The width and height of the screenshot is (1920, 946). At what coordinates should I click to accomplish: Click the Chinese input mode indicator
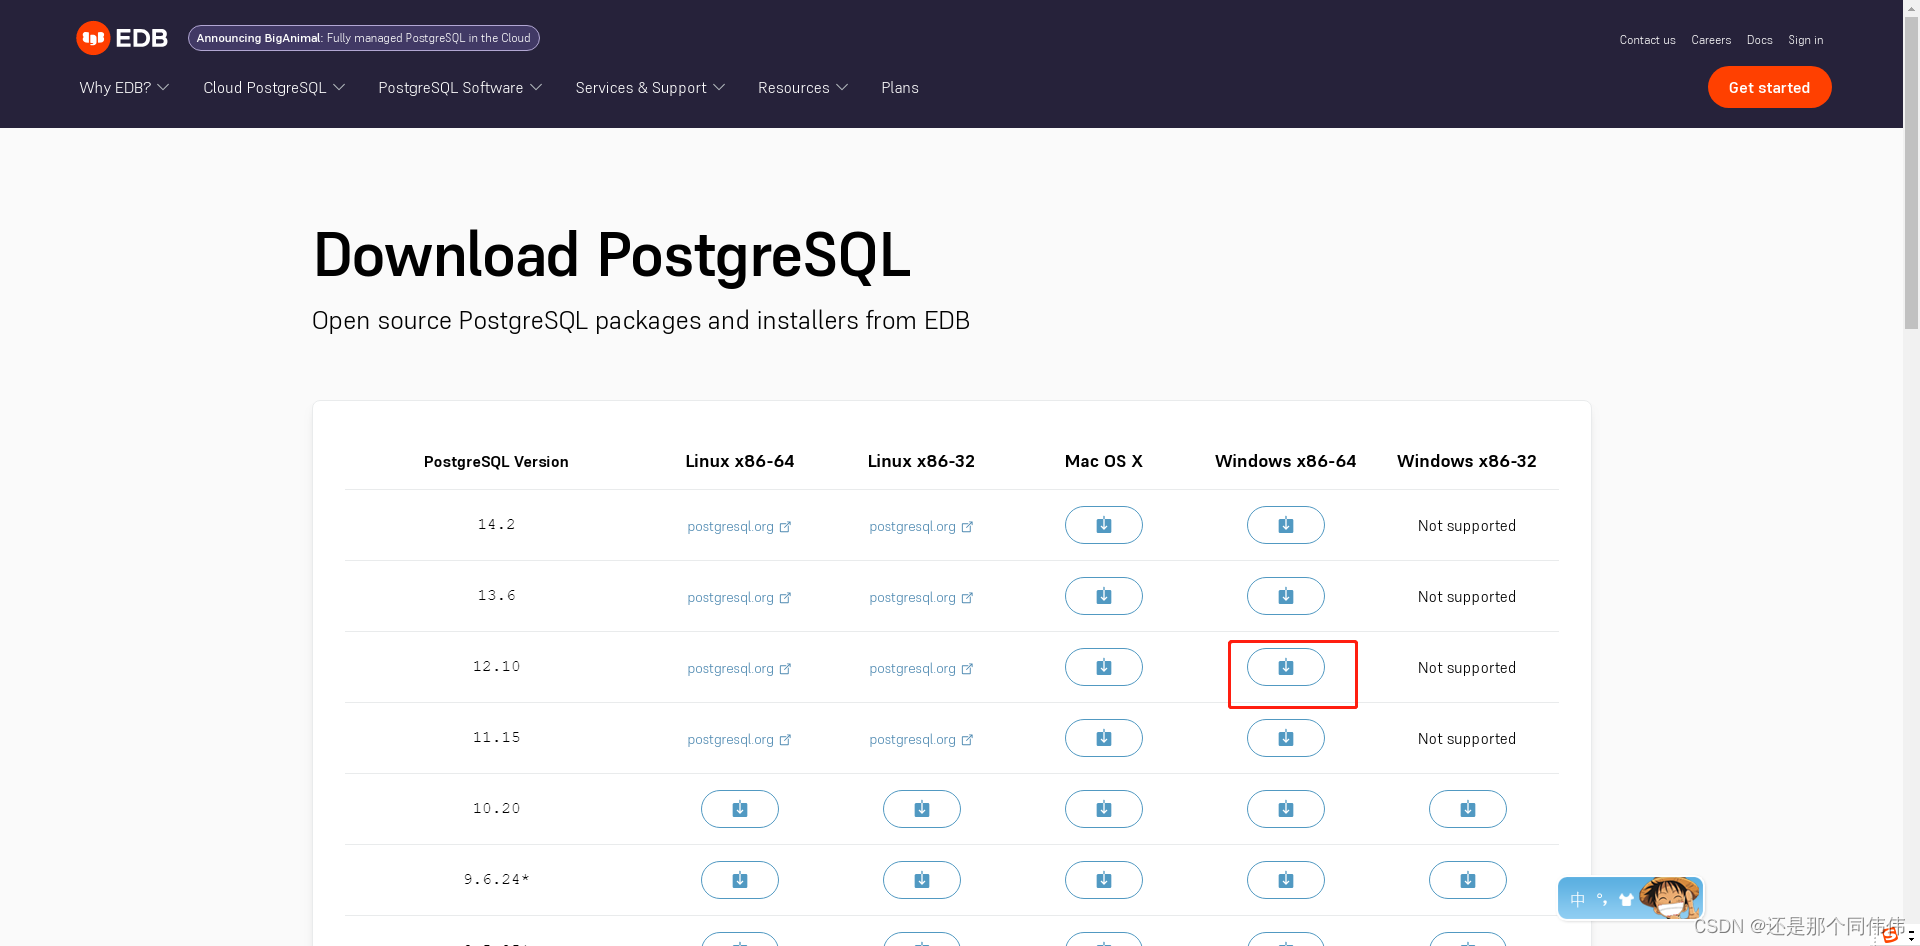click(x=1577, y=899)
